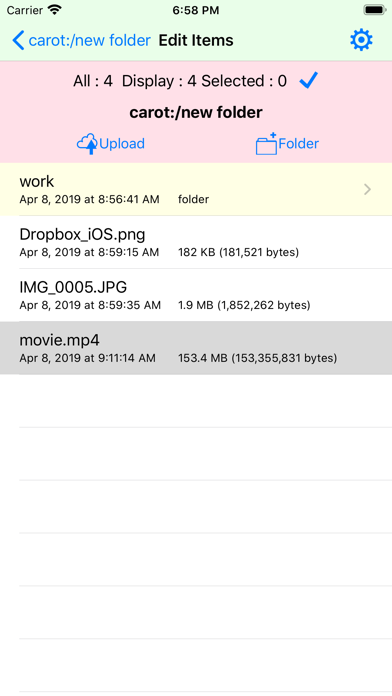Tap '153.4 MB (153,355,831 bytes)' size text
This screenshot has height=696, width=392.
257,358
